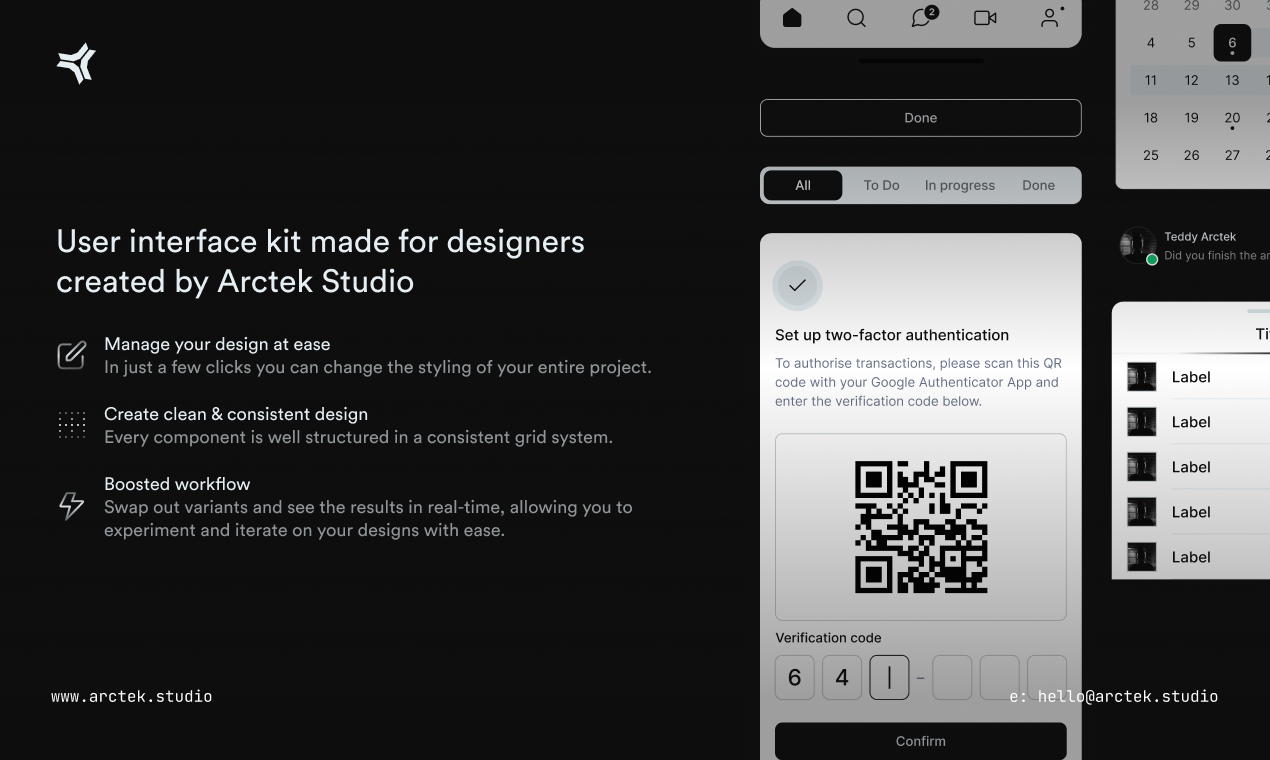Click 'Create clean & consistent design' text
1270x760 pixels.
[x=236, y=414]
